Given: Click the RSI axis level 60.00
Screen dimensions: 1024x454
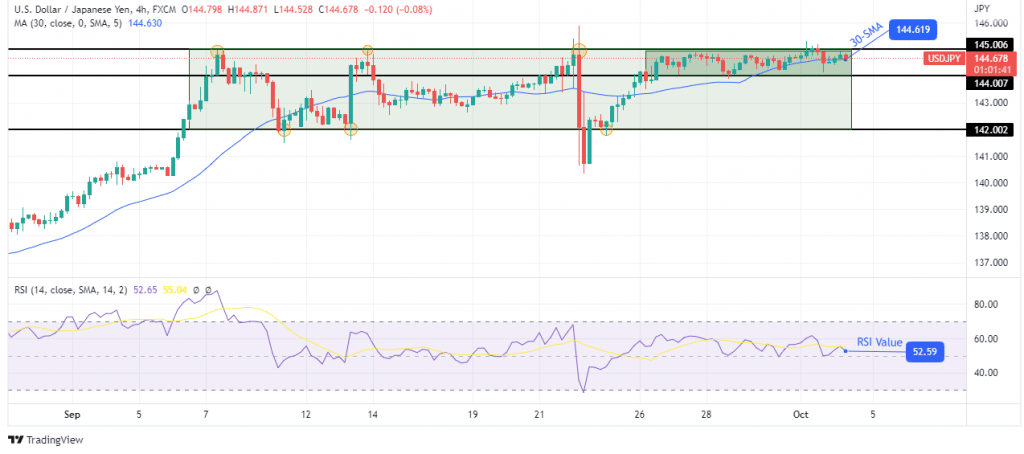Looking at the screenshot, I should pyautogui.click(x=985, y=338).
